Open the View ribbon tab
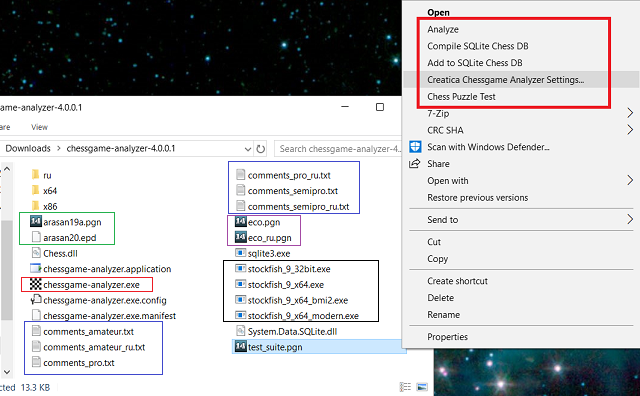The image size is (640, 396). point(39,127)
